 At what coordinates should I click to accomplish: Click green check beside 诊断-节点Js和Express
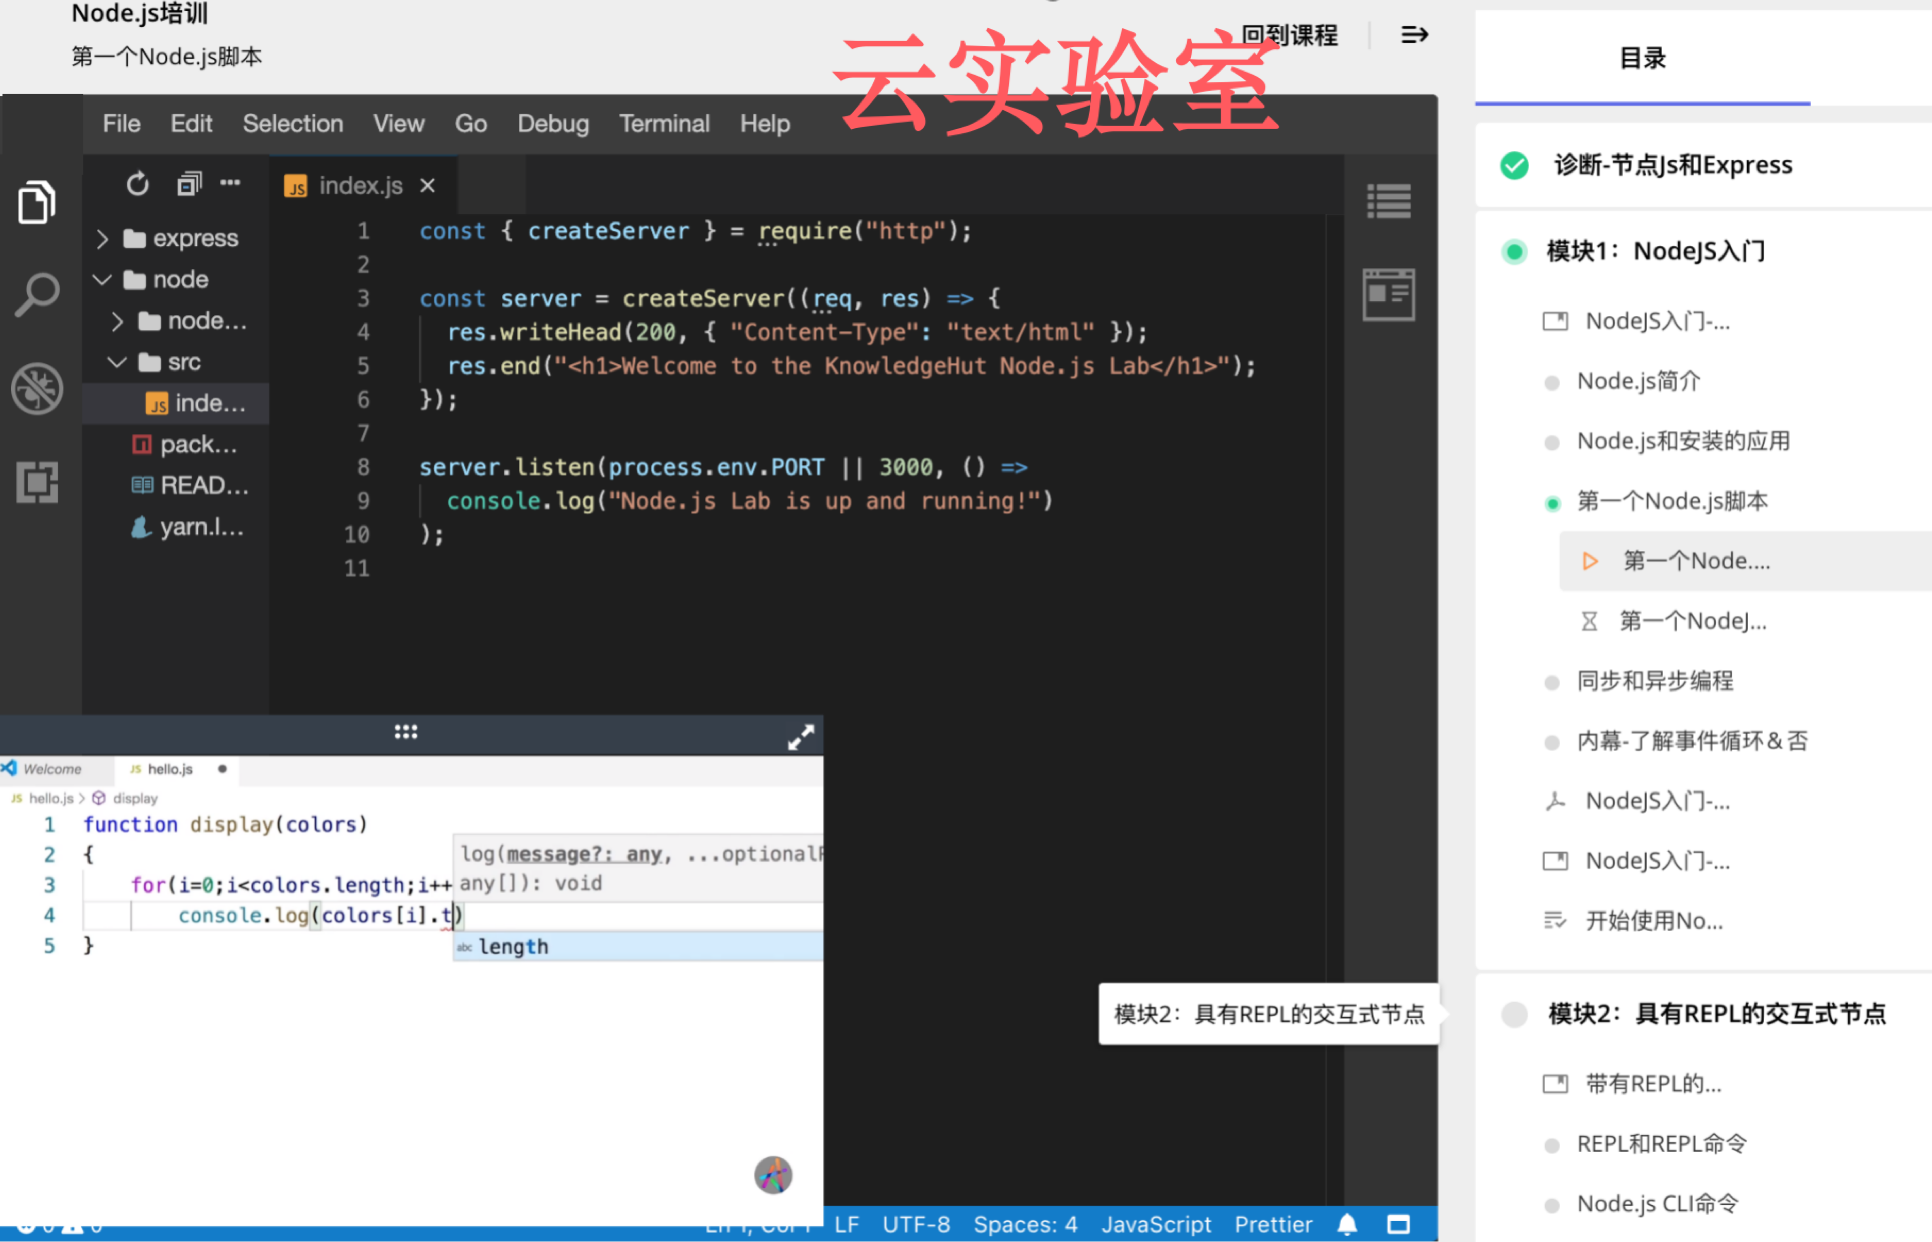(1514, 165)
